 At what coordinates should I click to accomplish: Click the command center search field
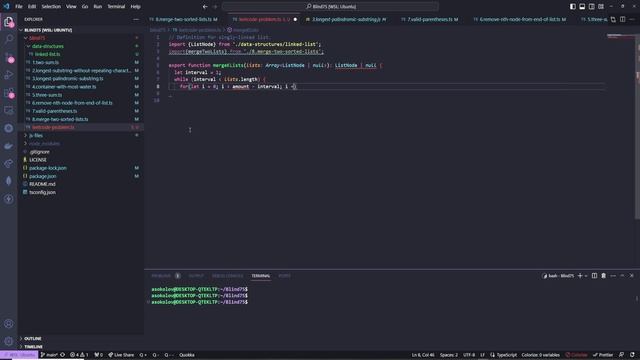pos(330,7)
